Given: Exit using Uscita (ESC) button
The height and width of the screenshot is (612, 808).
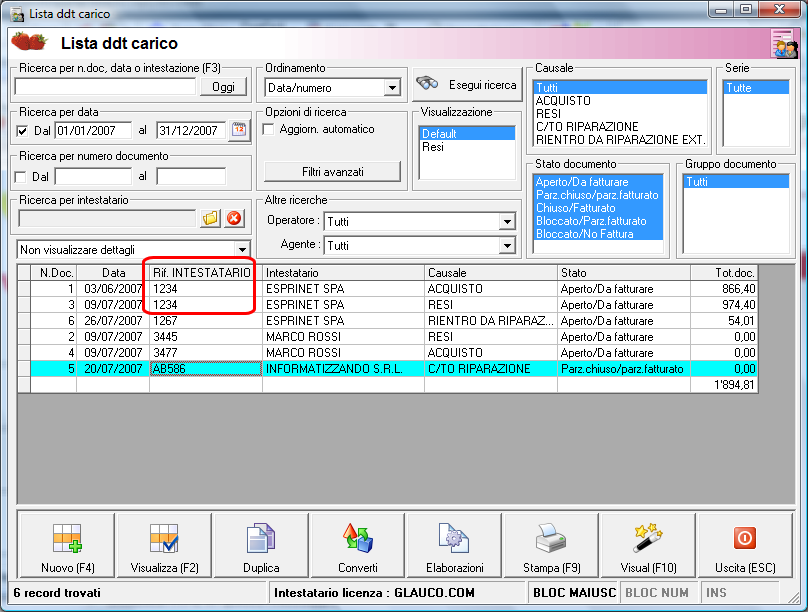Looking at the screenshot, I should click(x=745, y=546).
